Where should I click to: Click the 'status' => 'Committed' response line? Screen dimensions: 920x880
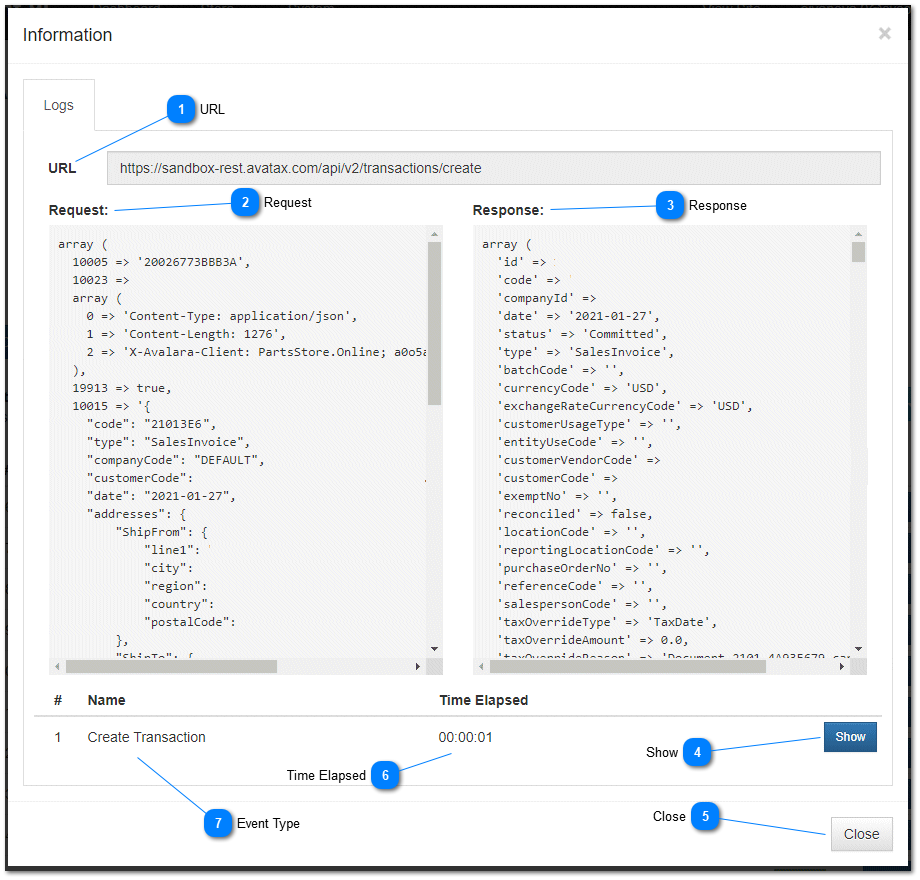click(x=582, y=334)
